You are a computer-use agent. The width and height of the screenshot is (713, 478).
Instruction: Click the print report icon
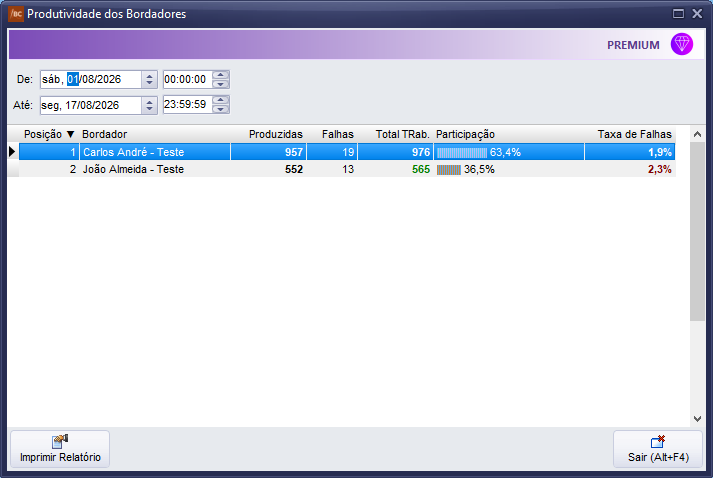pos(60,441)
